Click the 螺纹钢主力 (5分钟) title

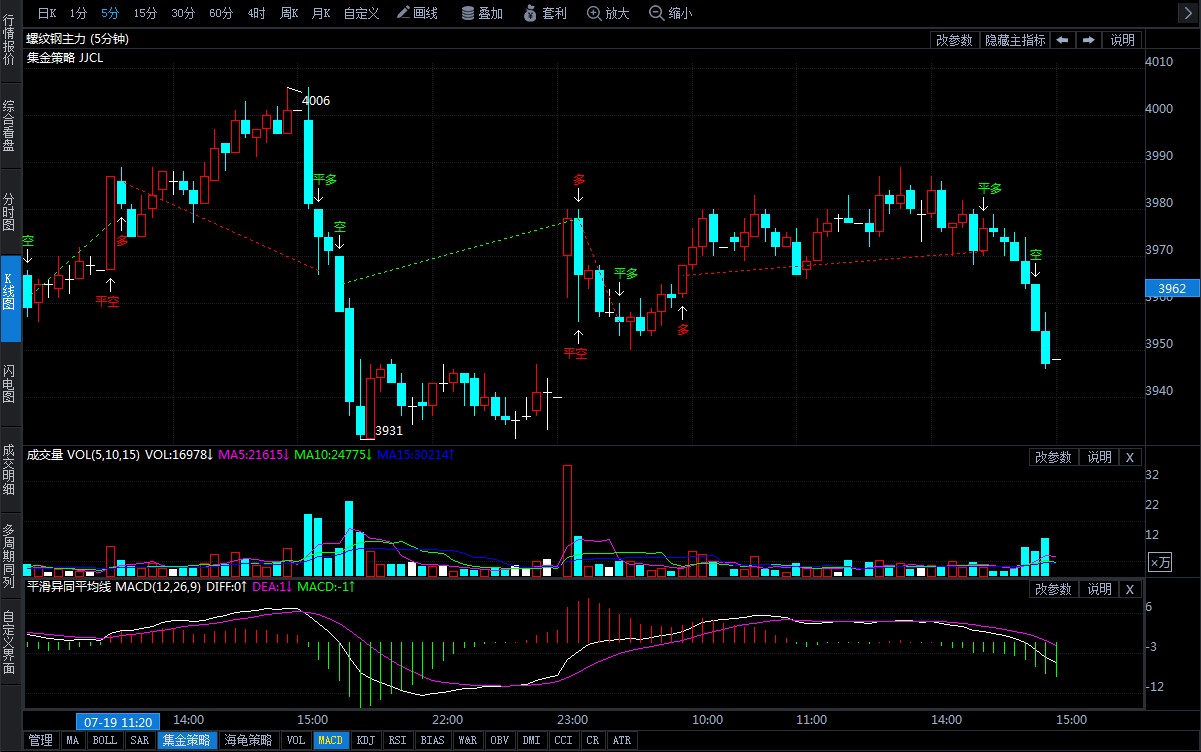click(77, 39)
